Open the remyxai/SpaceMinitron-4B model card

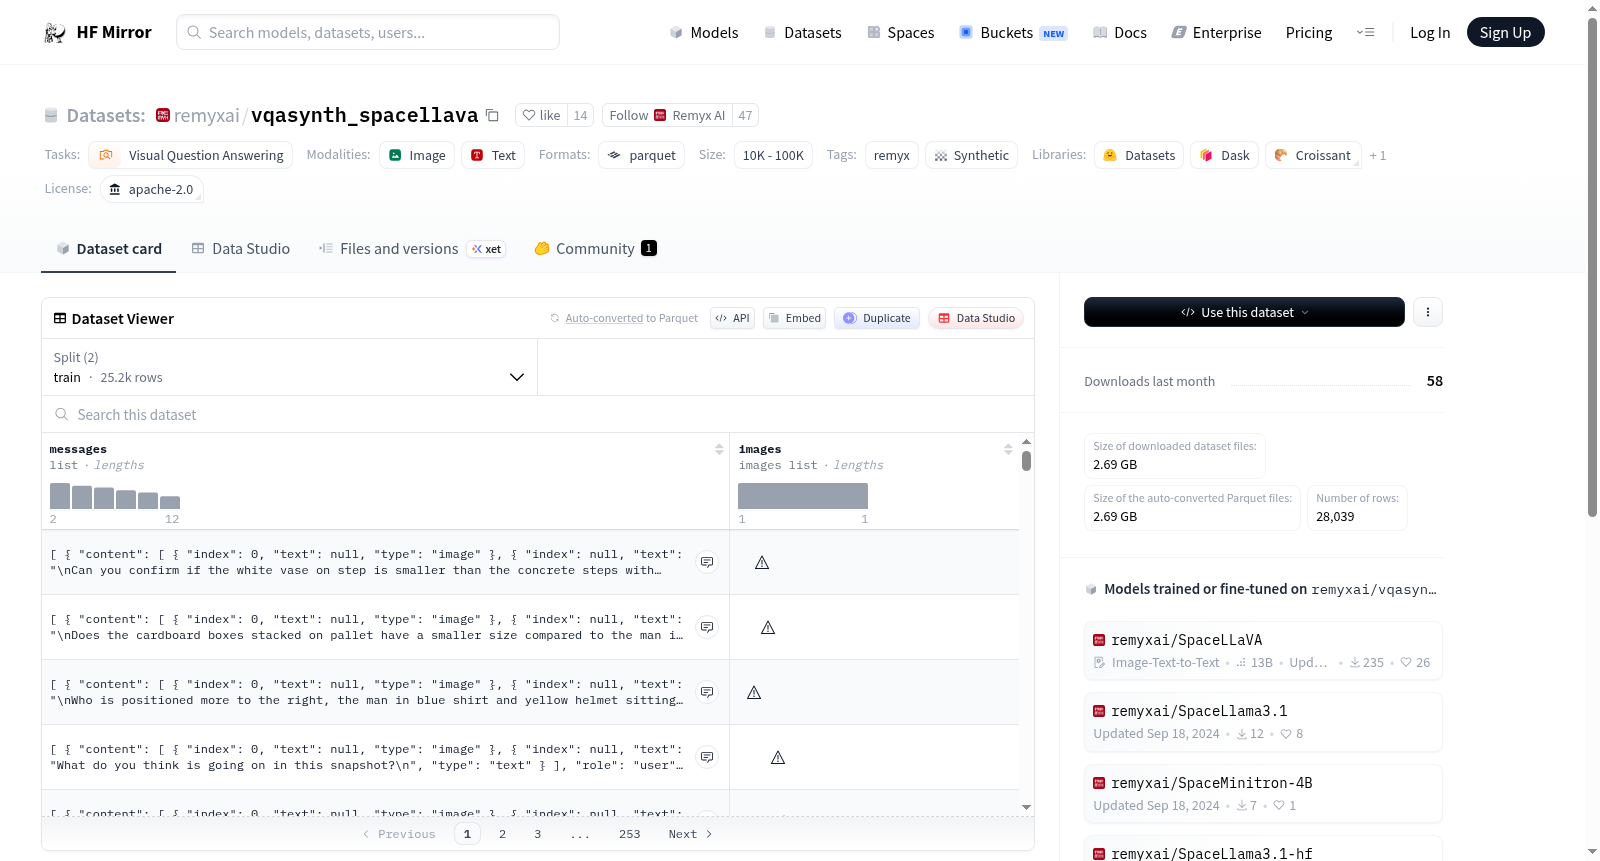click(x=1263, y=794)
